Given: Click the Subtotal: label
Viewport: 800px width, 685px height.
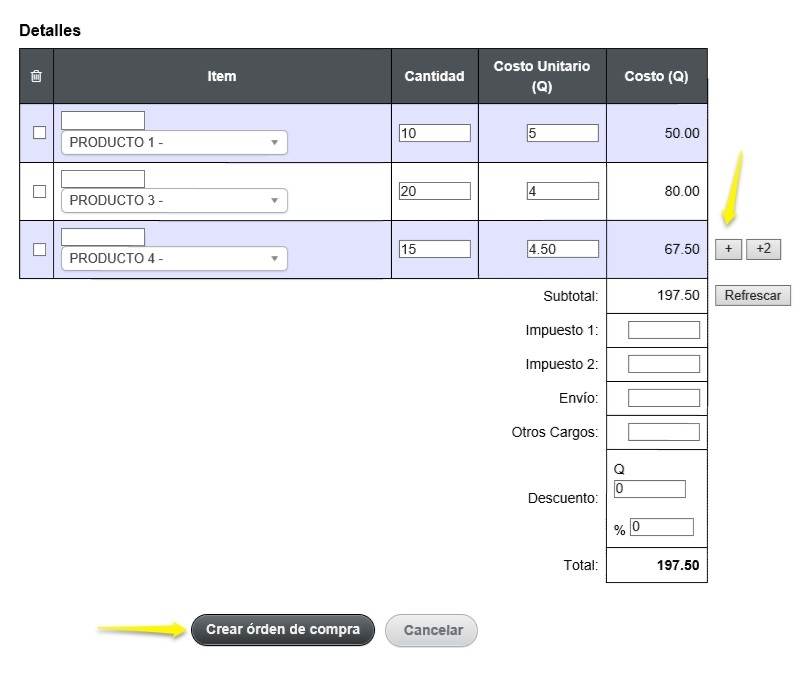Looking at the screenshot, I should (x=570, y=296).
